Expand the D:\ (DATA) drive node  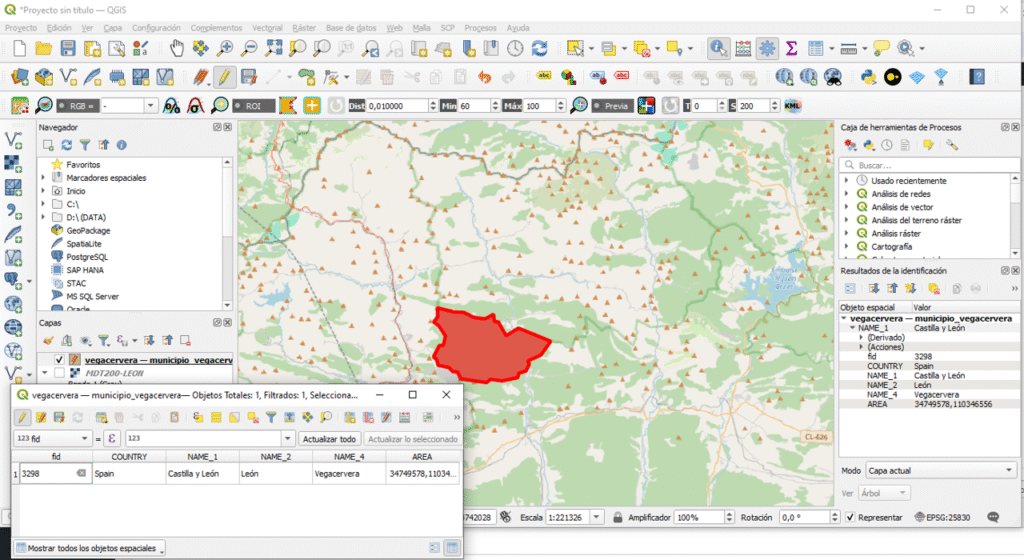(43, 217)
